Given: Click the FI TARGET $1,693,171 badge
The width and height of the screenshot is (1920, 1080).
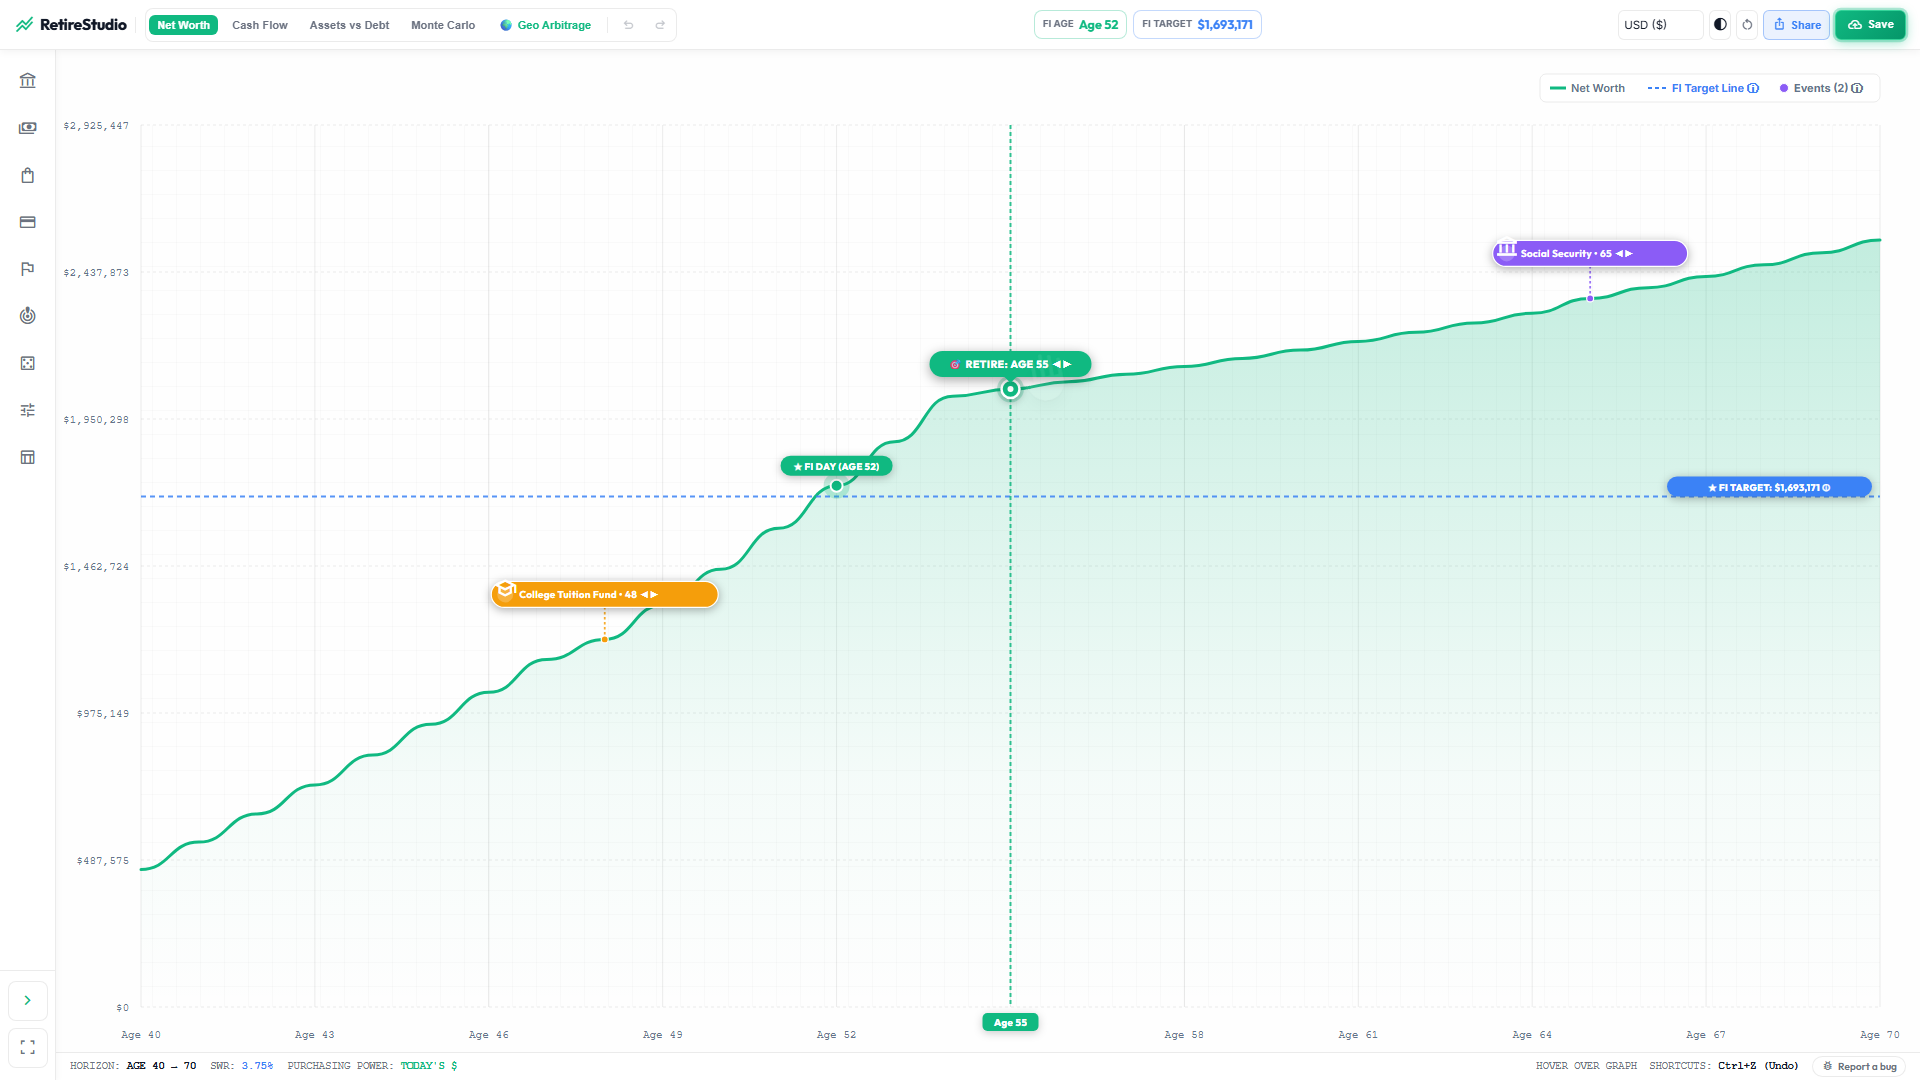Looking at the screenshot, I should (x=1197, y=25).
